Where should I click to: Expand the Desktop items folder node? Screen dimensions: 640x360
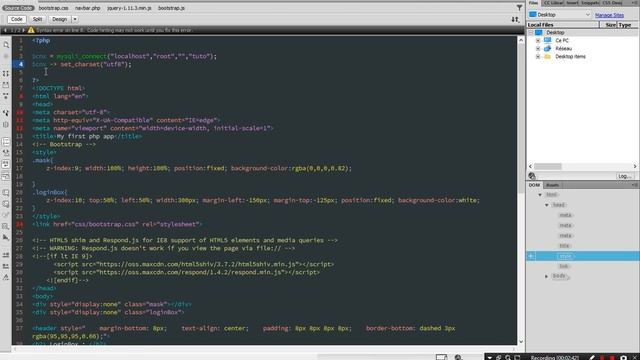(x=538, y=57)
